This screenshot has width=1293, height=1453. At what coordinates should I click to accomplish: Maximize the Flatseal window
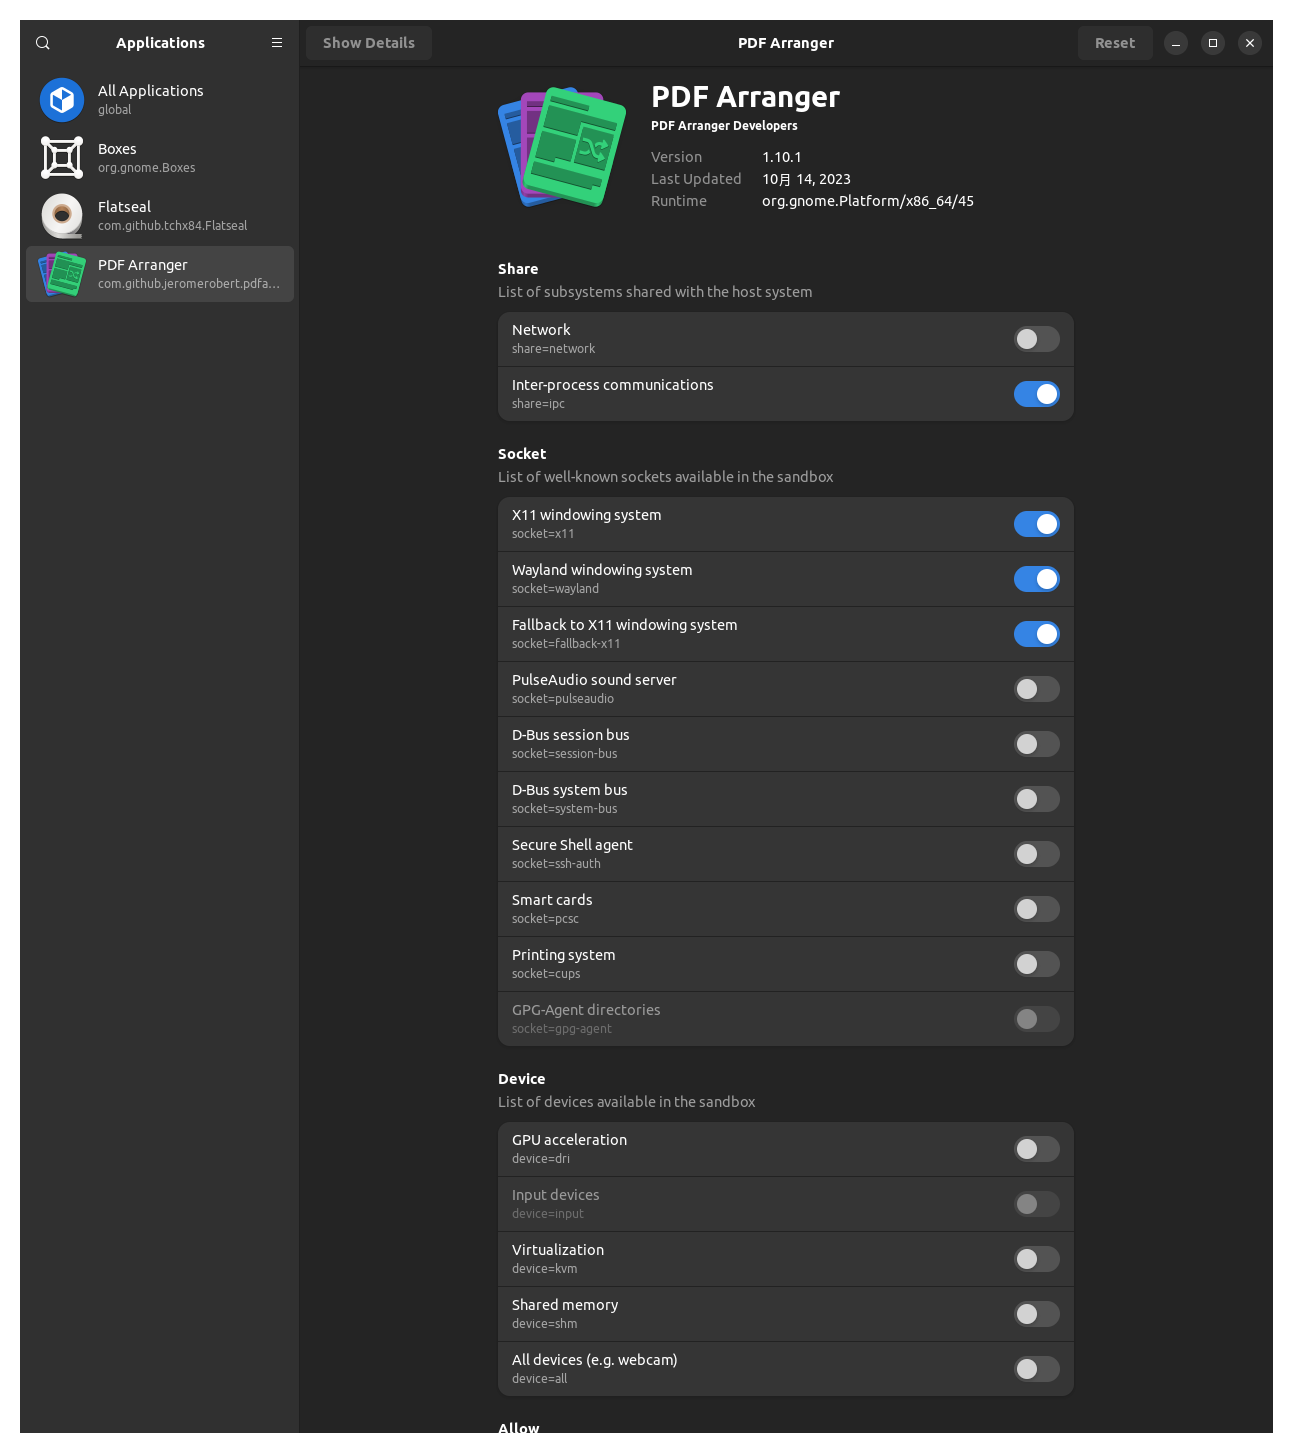pyautogui.click(x=1213, y=43)
